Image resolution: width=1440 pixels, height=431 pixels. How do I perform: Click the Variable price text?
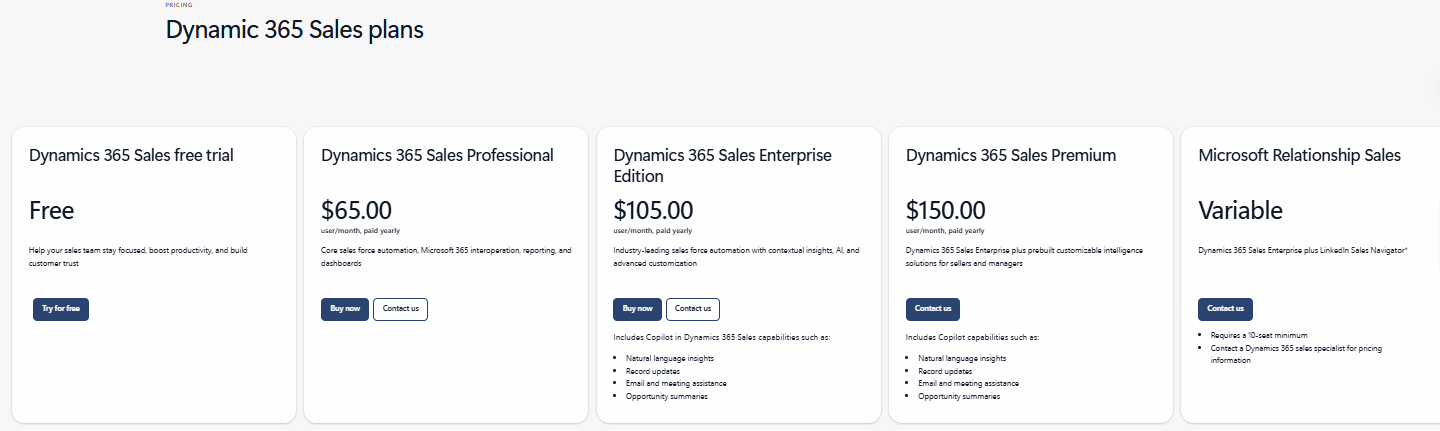[1240, 211]
